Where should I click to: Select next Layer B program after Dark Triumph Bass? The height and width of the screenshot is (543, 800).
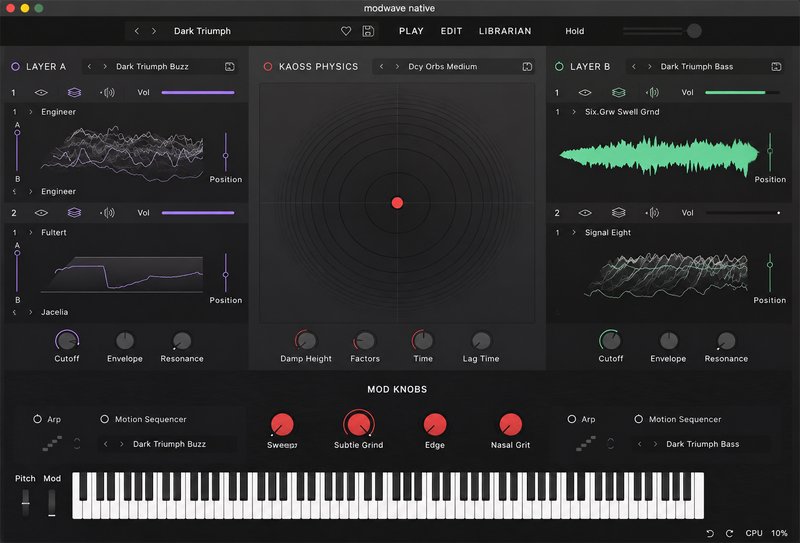649,66
